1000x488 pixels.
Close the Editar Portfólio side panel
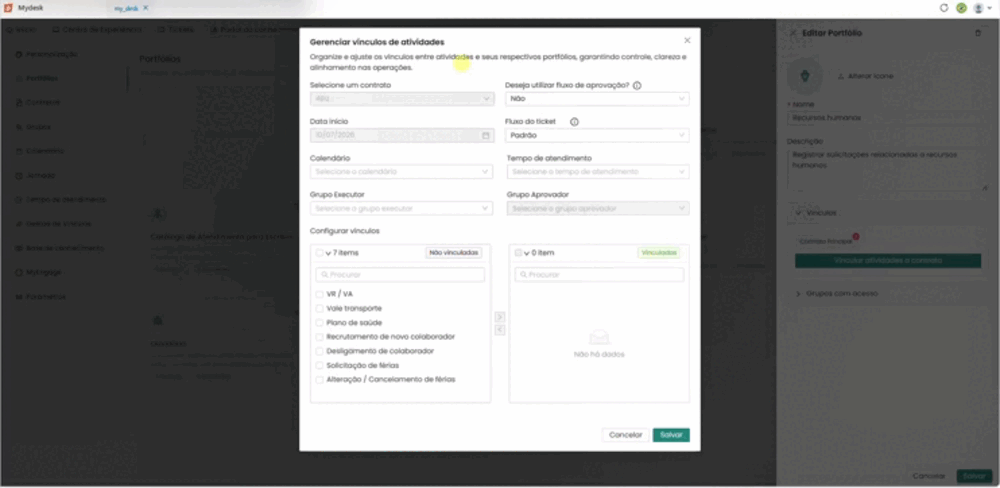793,33
